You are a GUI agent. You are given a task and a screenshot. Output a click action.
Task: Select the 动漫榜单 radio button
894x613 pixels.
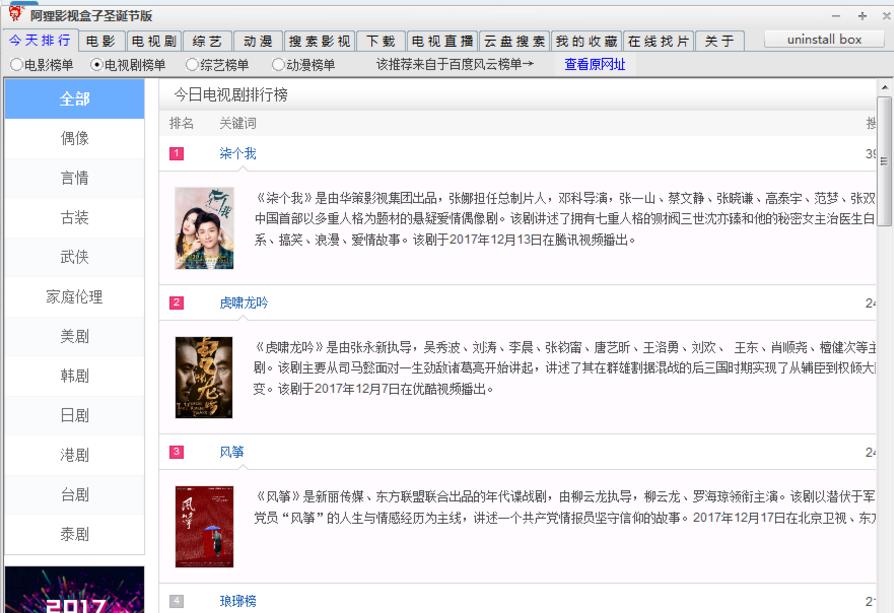(x=278, y=64)
